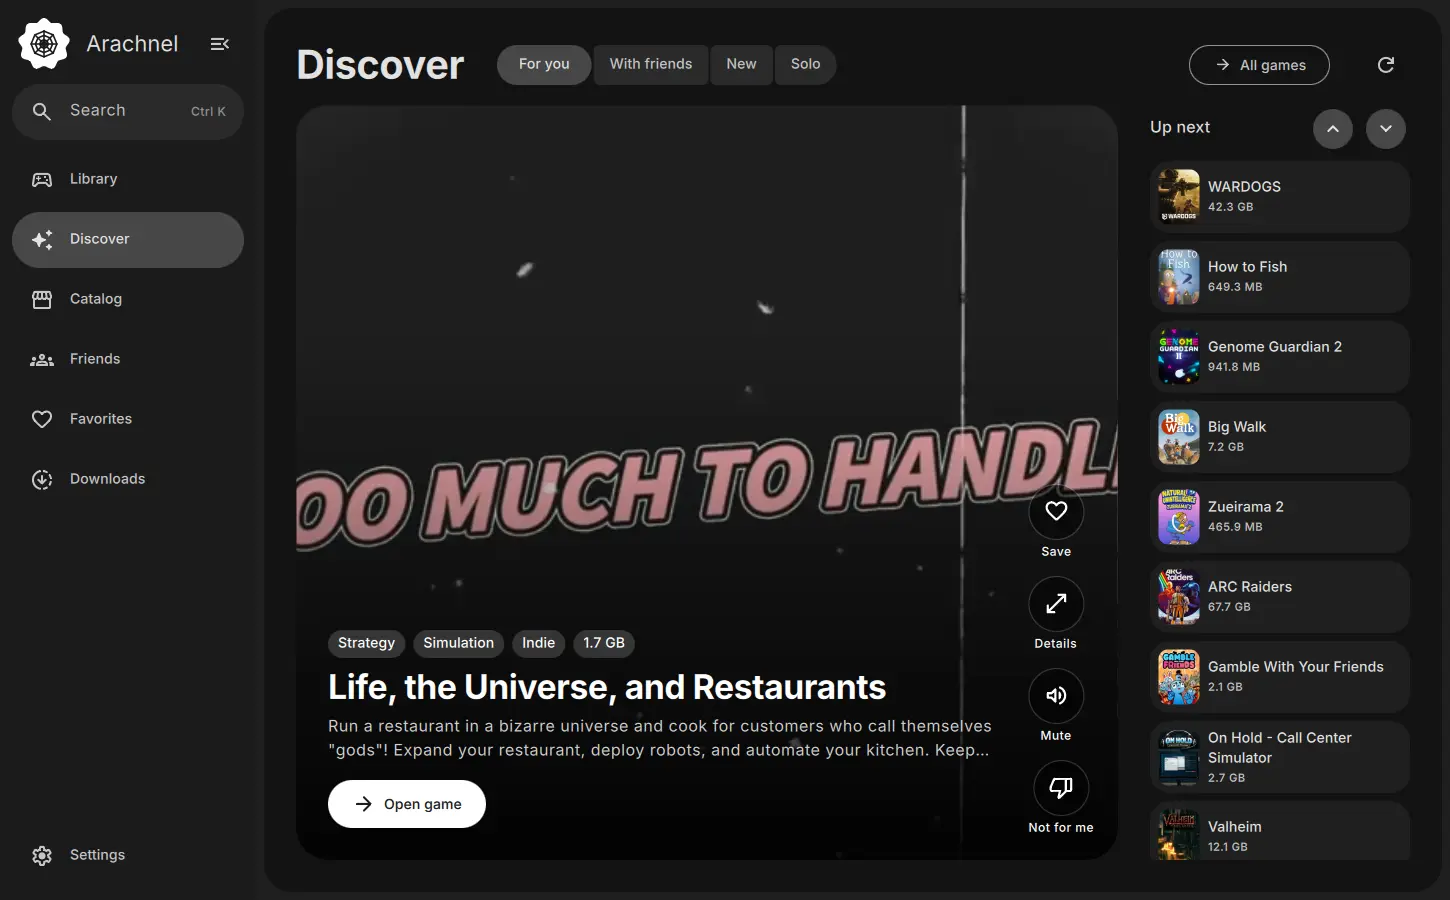
Task: Open Downloads page
Action: (128, 479)
